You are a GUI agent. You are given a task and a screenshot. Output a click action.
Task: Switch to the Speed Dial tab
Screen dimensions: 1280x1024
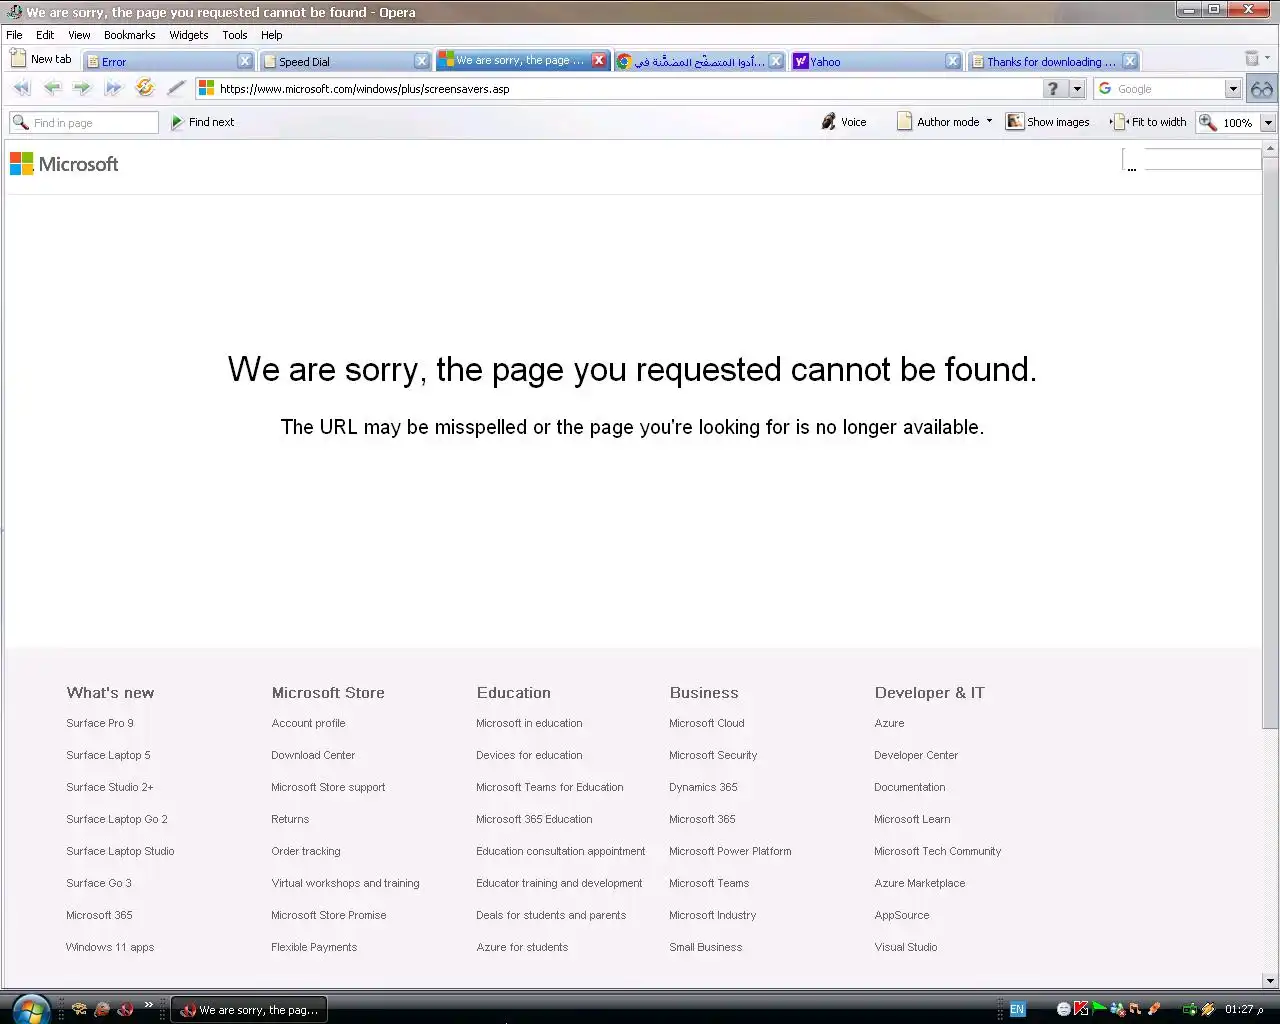pyautogui.click(x=337, y=61)
